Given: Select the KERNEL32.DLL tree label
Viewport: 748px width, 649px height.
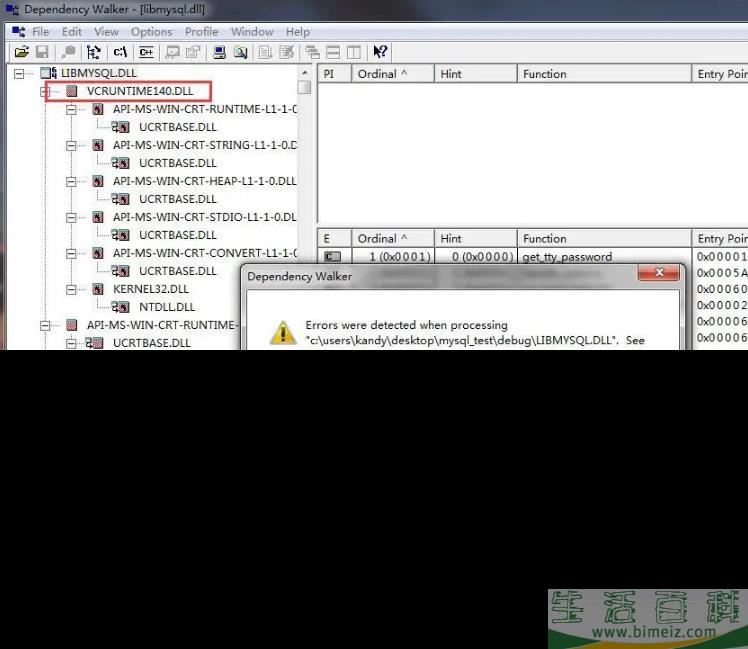Looking at the screenshot, I should tap(151, 289).
